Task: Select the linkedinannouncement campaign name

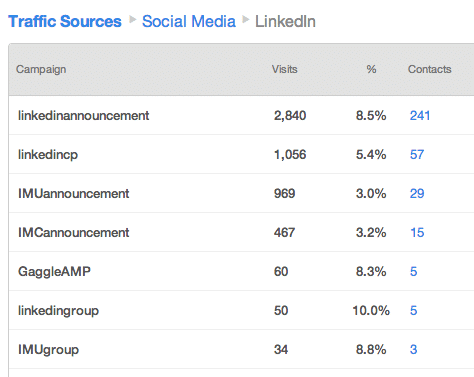Action: tap(83, 115)
